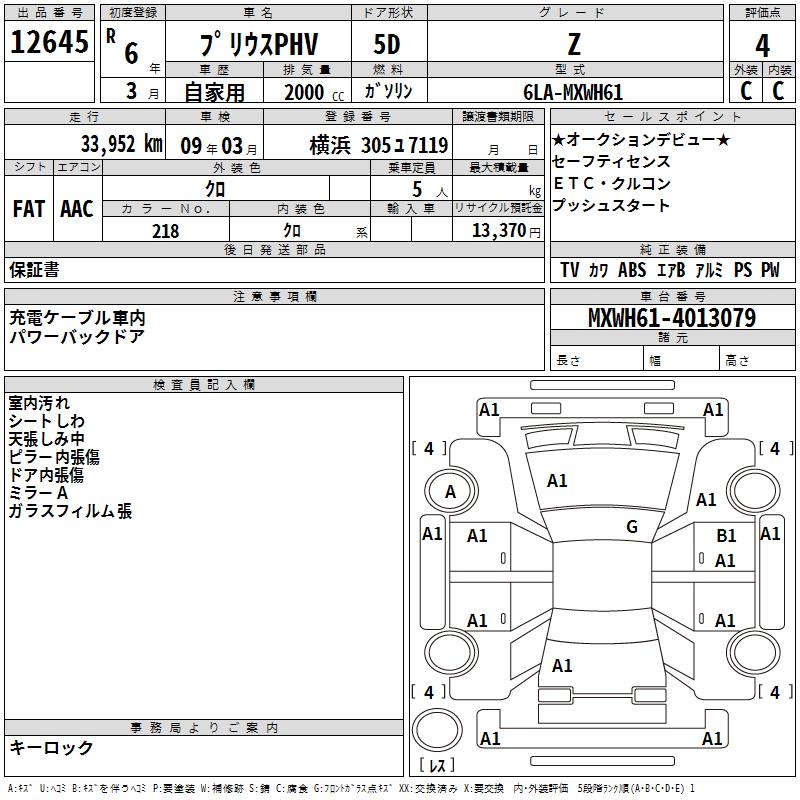The width and height of the screenshot is (800, 800).
Task: Select the model code 6LA-MXWH61
Action: (x=573, y=92)
